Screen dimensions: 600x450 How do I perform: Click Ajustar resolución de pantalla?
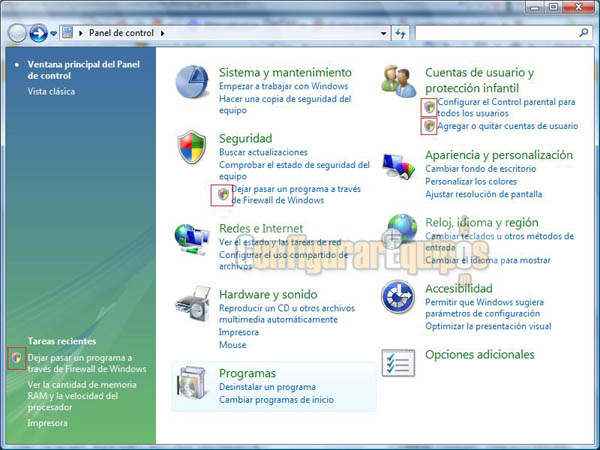click(x=484, y=194)
